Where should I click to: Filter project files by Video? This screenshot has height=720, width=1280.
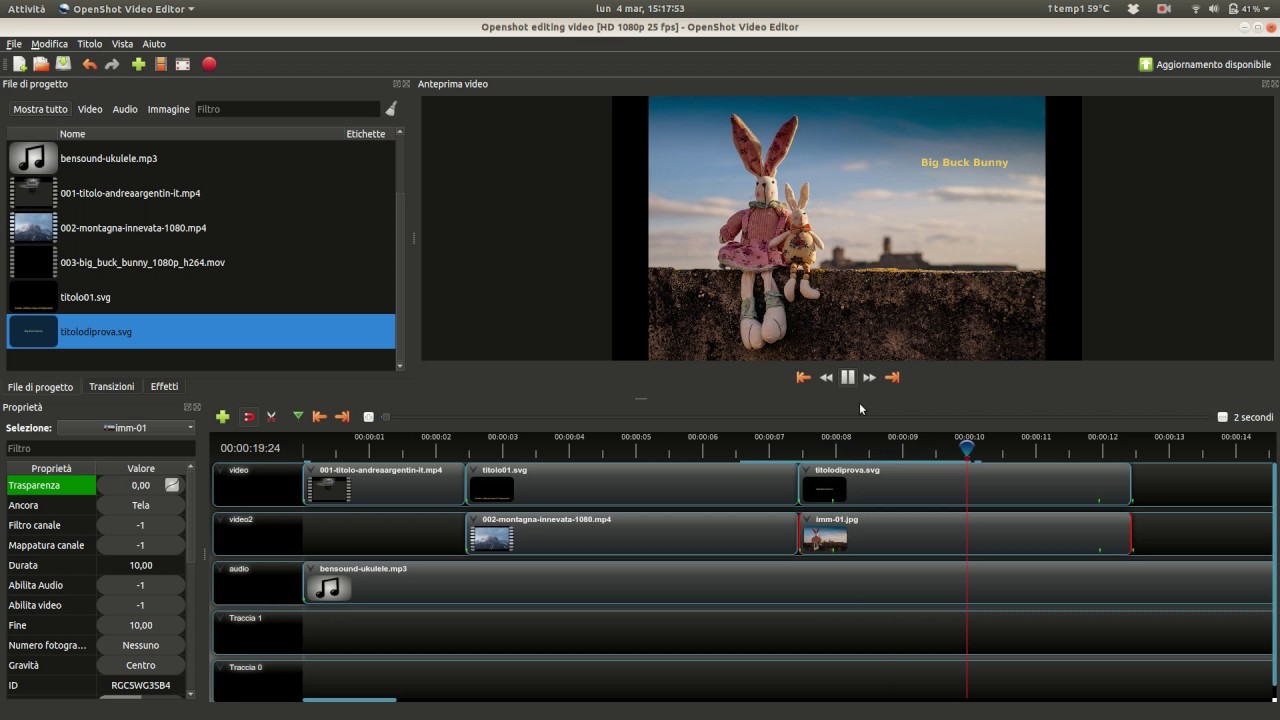(90, 109)
